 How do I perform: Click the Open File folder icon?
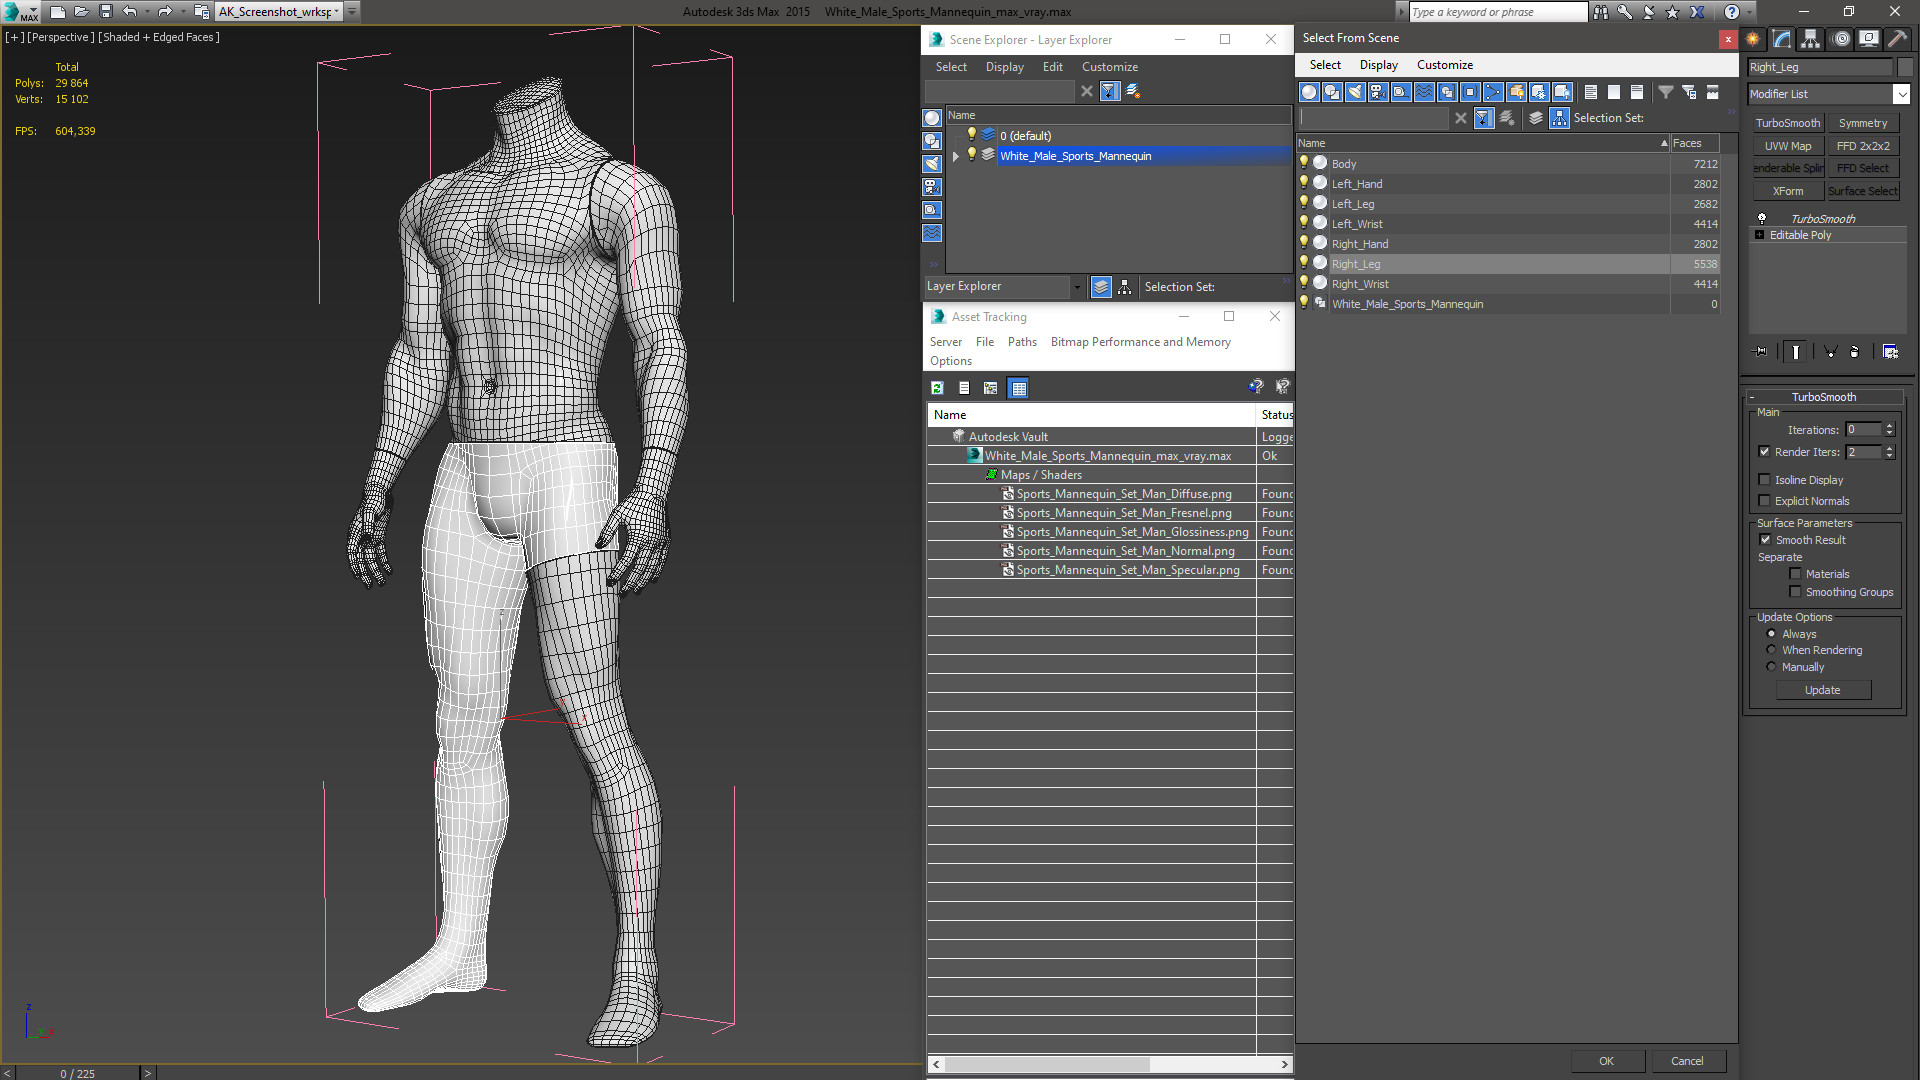point(82,12)
